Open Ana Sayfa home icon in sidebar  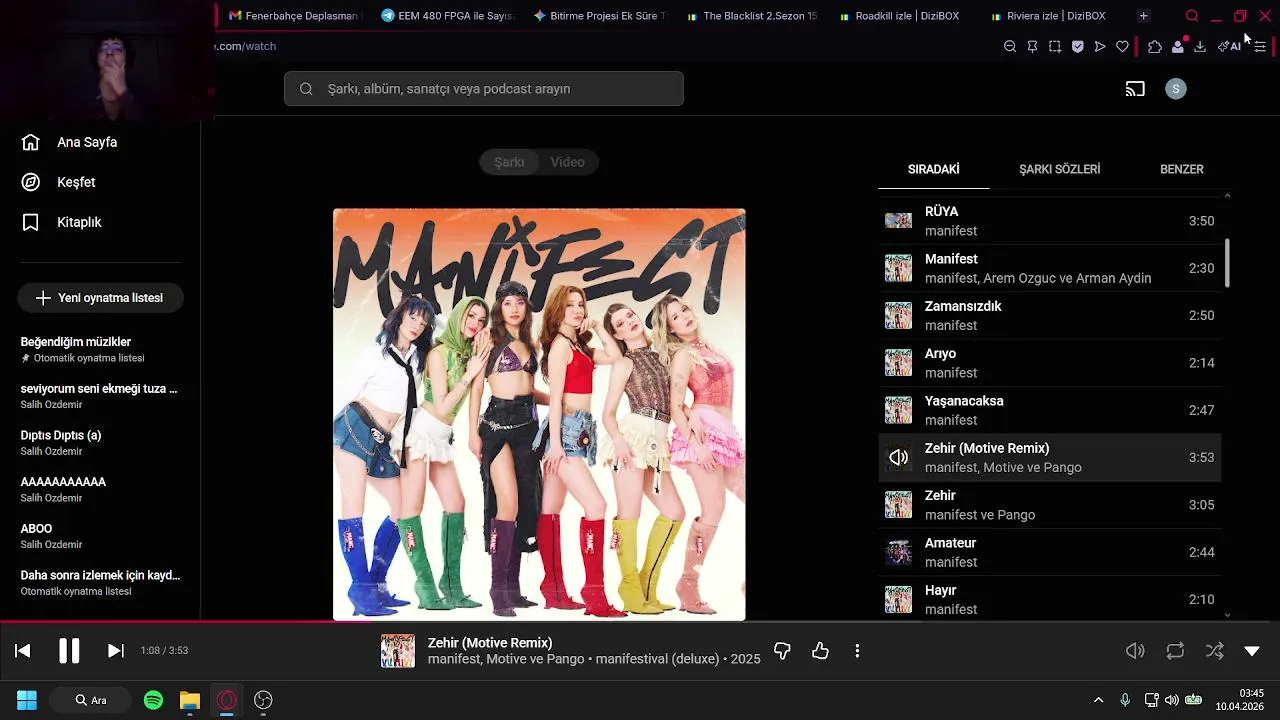coord(31,142)
